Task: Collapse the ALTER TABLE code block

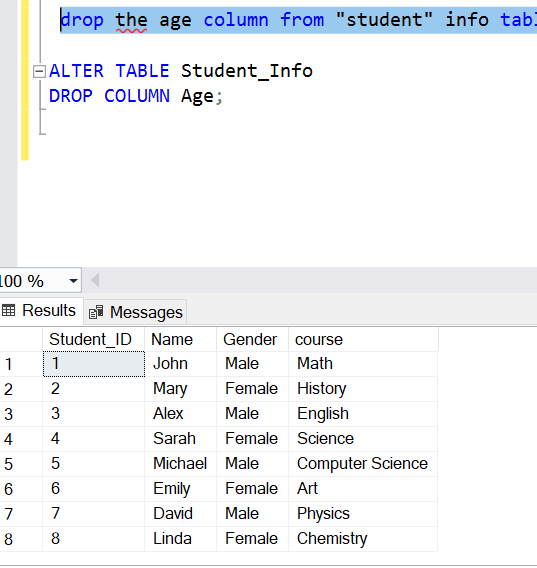Action: pyautogui.click(x=39, y=71)
